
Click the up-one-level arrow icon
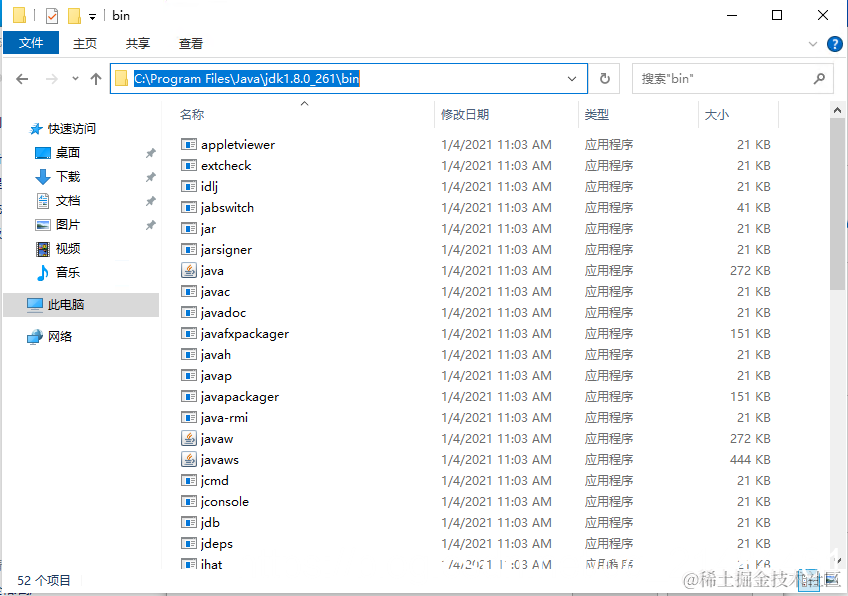click(x=95, y=78)
